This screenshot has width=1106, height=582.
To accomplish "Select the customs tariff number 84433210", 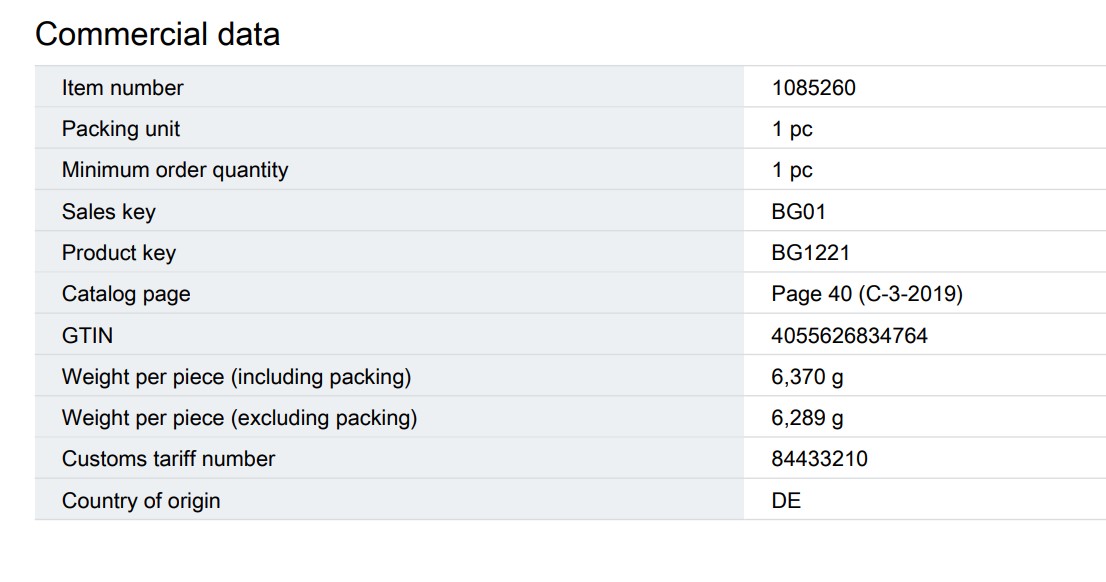I will click(819, 459).
